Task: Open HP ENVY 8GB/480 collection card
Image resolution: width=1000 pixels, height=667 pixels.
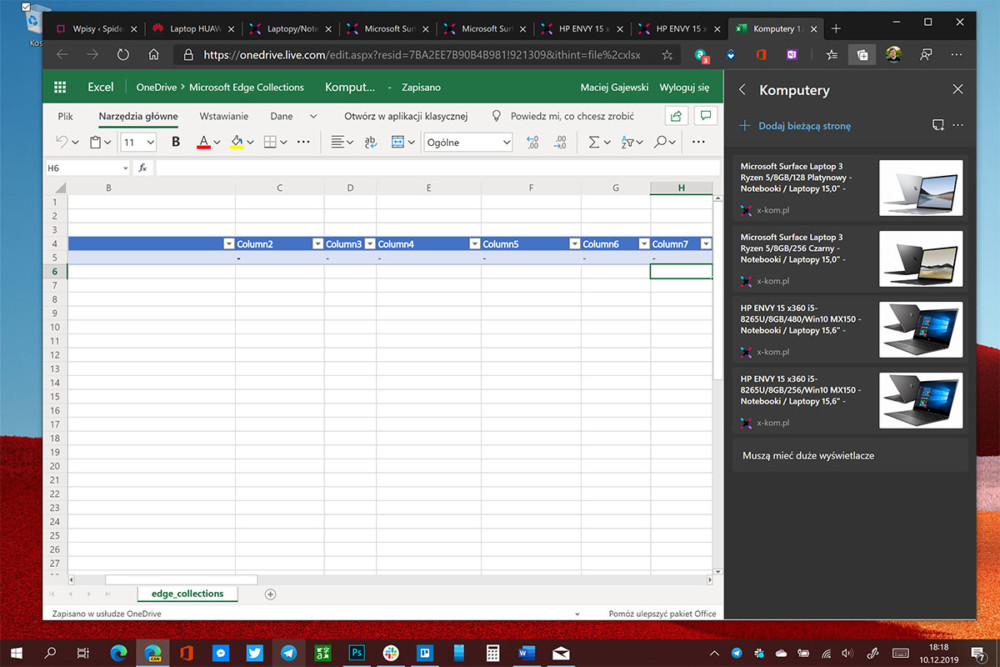Action: click(850, 329)
